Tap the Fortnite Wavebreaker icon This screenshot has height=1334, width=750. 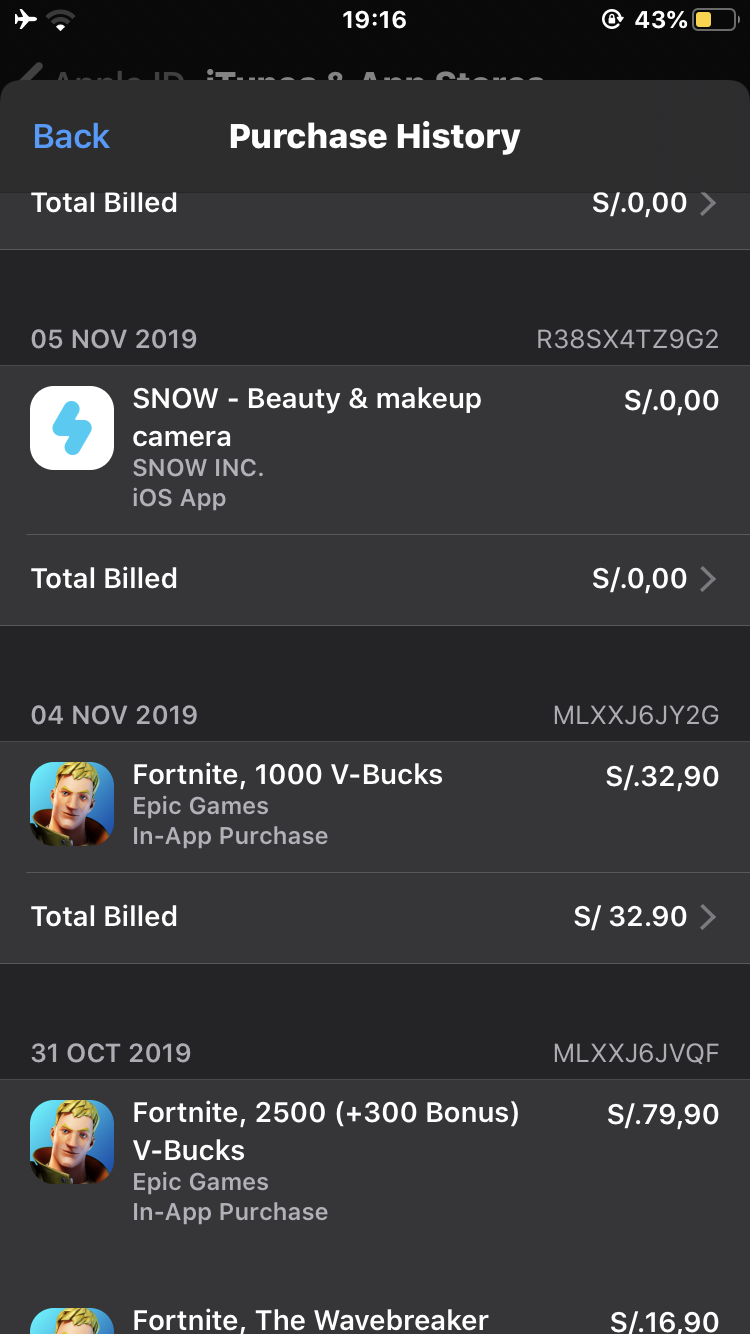coord(72,1320)
